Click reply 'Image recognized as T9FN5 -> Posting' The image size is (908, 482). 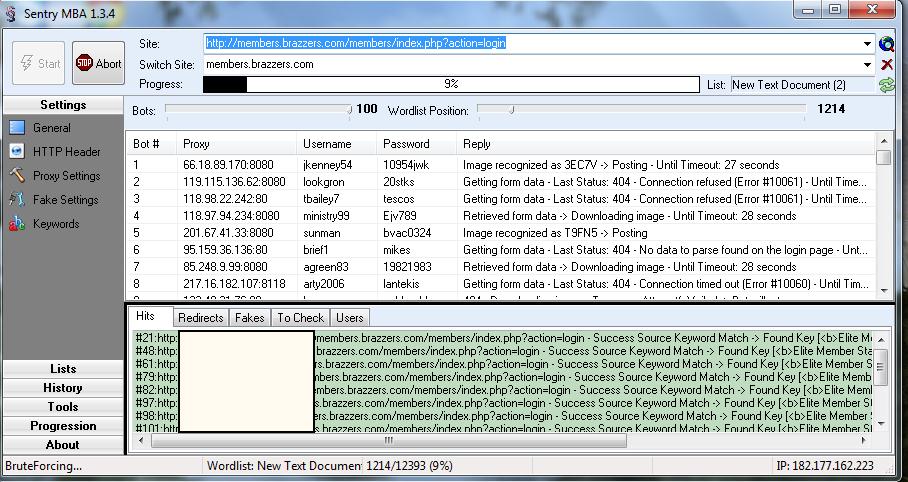(555, 233)
